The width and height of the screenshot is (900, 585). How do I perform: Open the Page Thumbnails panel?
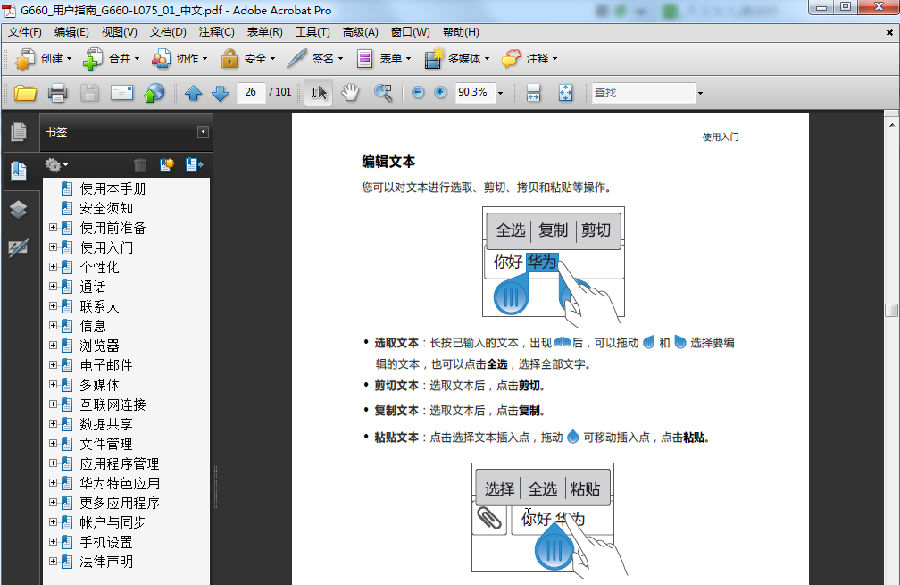(x=18, y=131)
